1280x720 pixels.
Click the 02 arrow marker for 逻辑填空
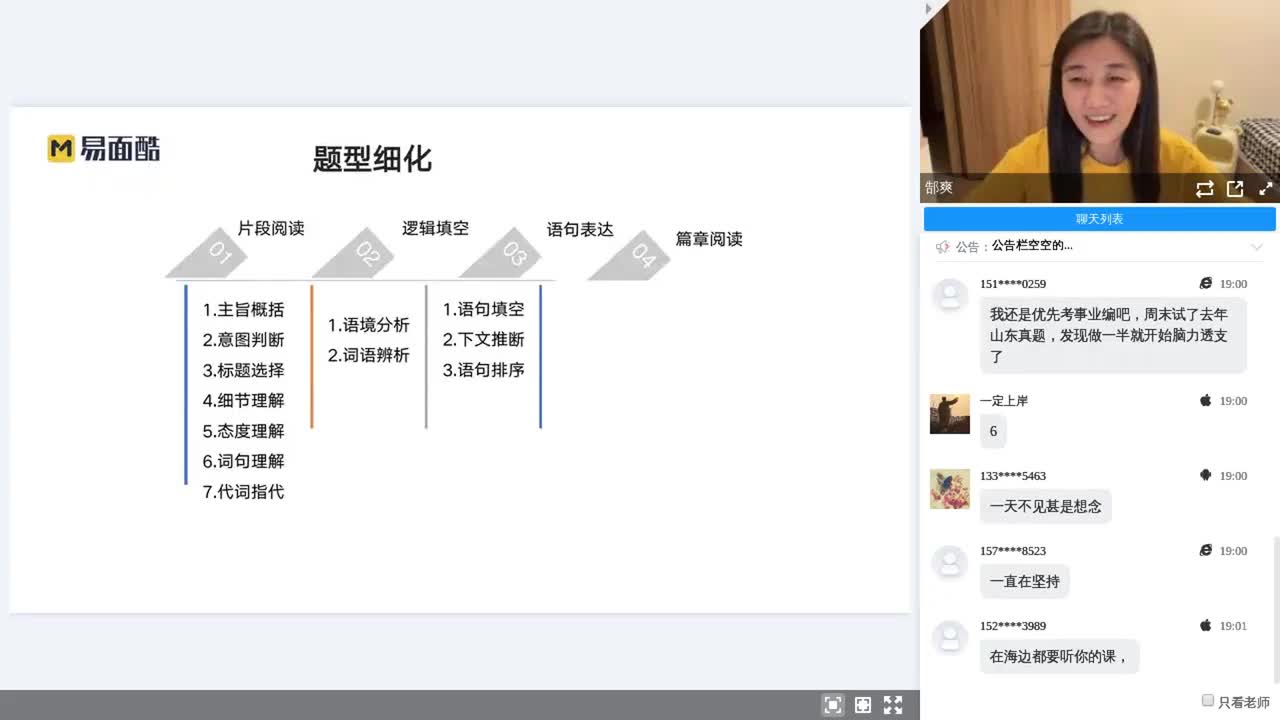pyautogui.click(x=354, y=254)
